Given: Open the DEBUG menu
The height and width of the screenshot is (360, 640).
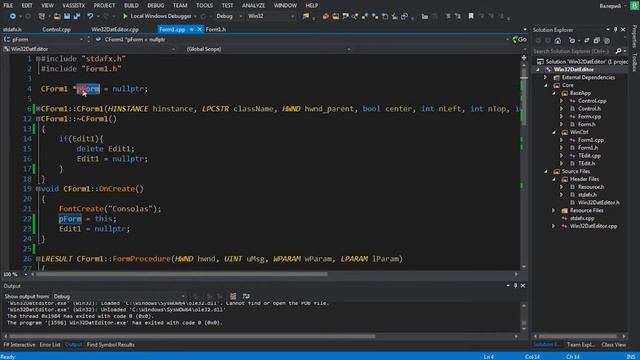Looking at the screenshot, I should 156,5.
